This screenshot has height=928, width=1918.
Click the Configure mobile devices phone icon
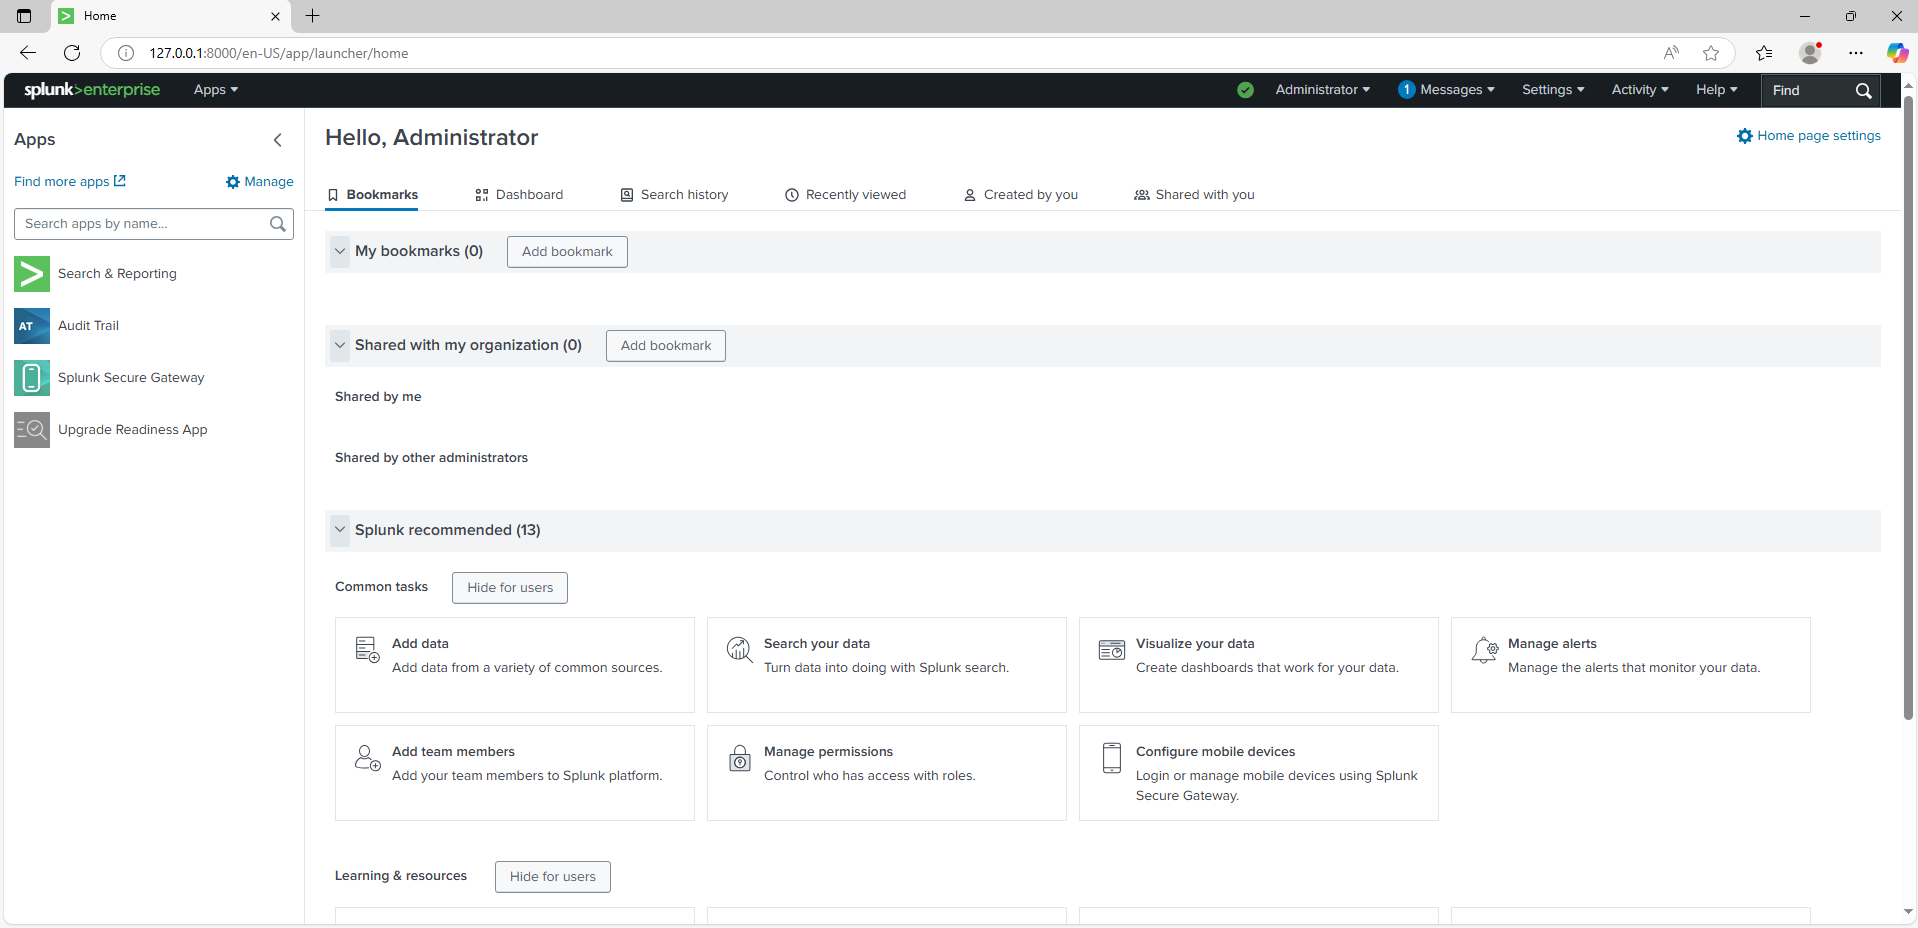click(x=1111, y=758)
